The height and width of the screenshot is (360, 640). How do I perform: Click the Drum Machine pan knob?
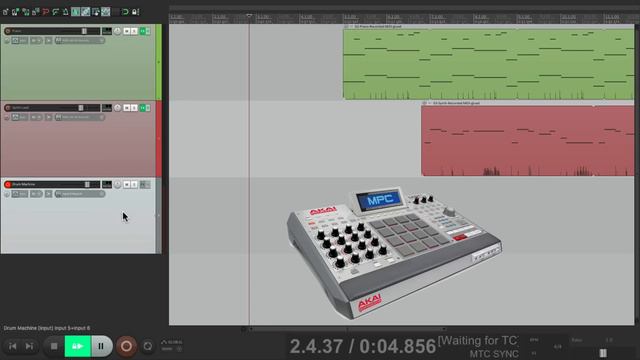click(118, 184)
